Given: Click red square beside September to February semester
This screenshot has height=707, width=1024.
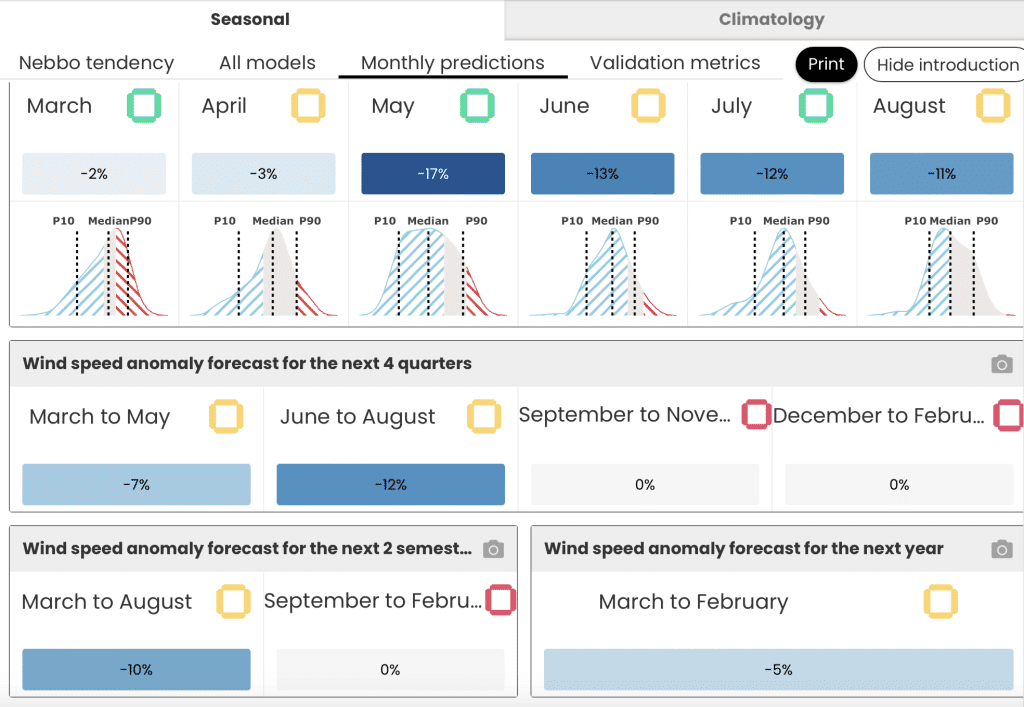Looking at the screenshot, I should pos(500,600).
